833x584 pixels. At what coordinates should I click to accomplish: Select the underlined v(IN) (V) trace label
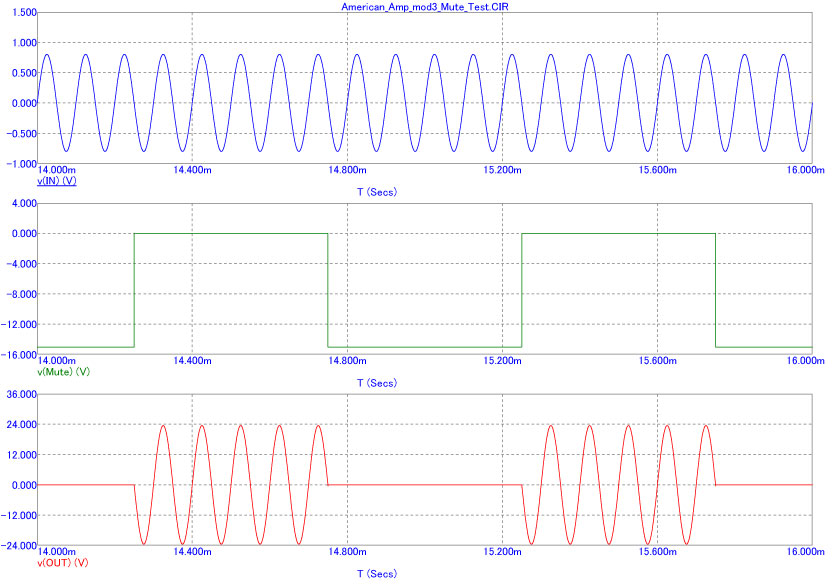tap(57, 181)
